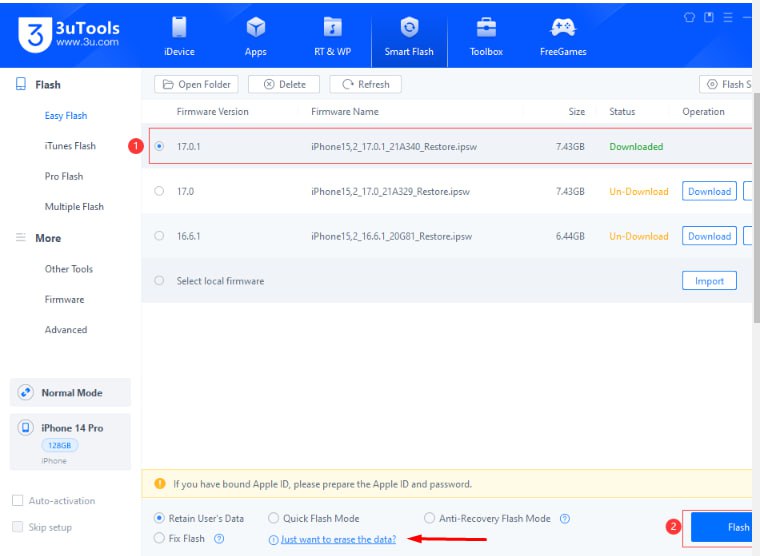Open Pro Flash in the sidebar
This screenshot has height=556, width=760.
coord(64,176)
